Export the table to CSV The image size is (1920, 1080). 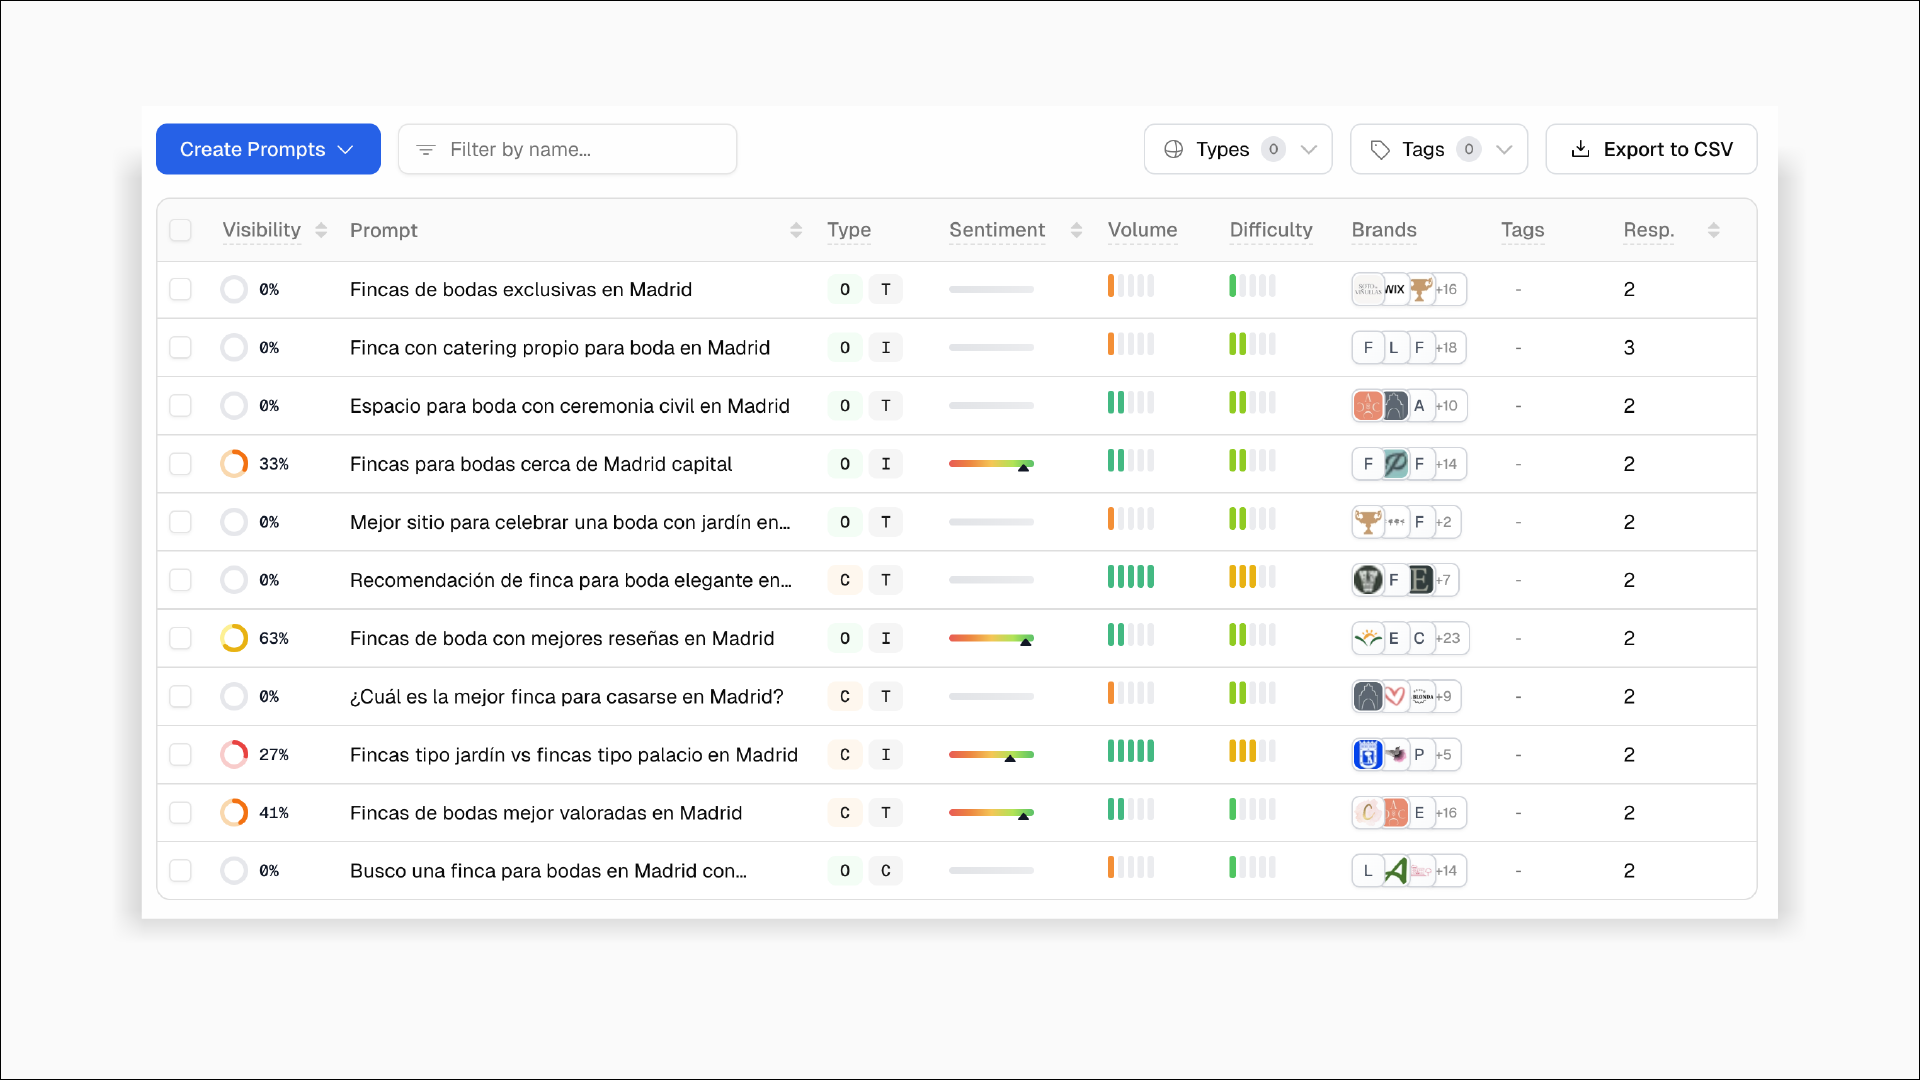coord(1651,149)
